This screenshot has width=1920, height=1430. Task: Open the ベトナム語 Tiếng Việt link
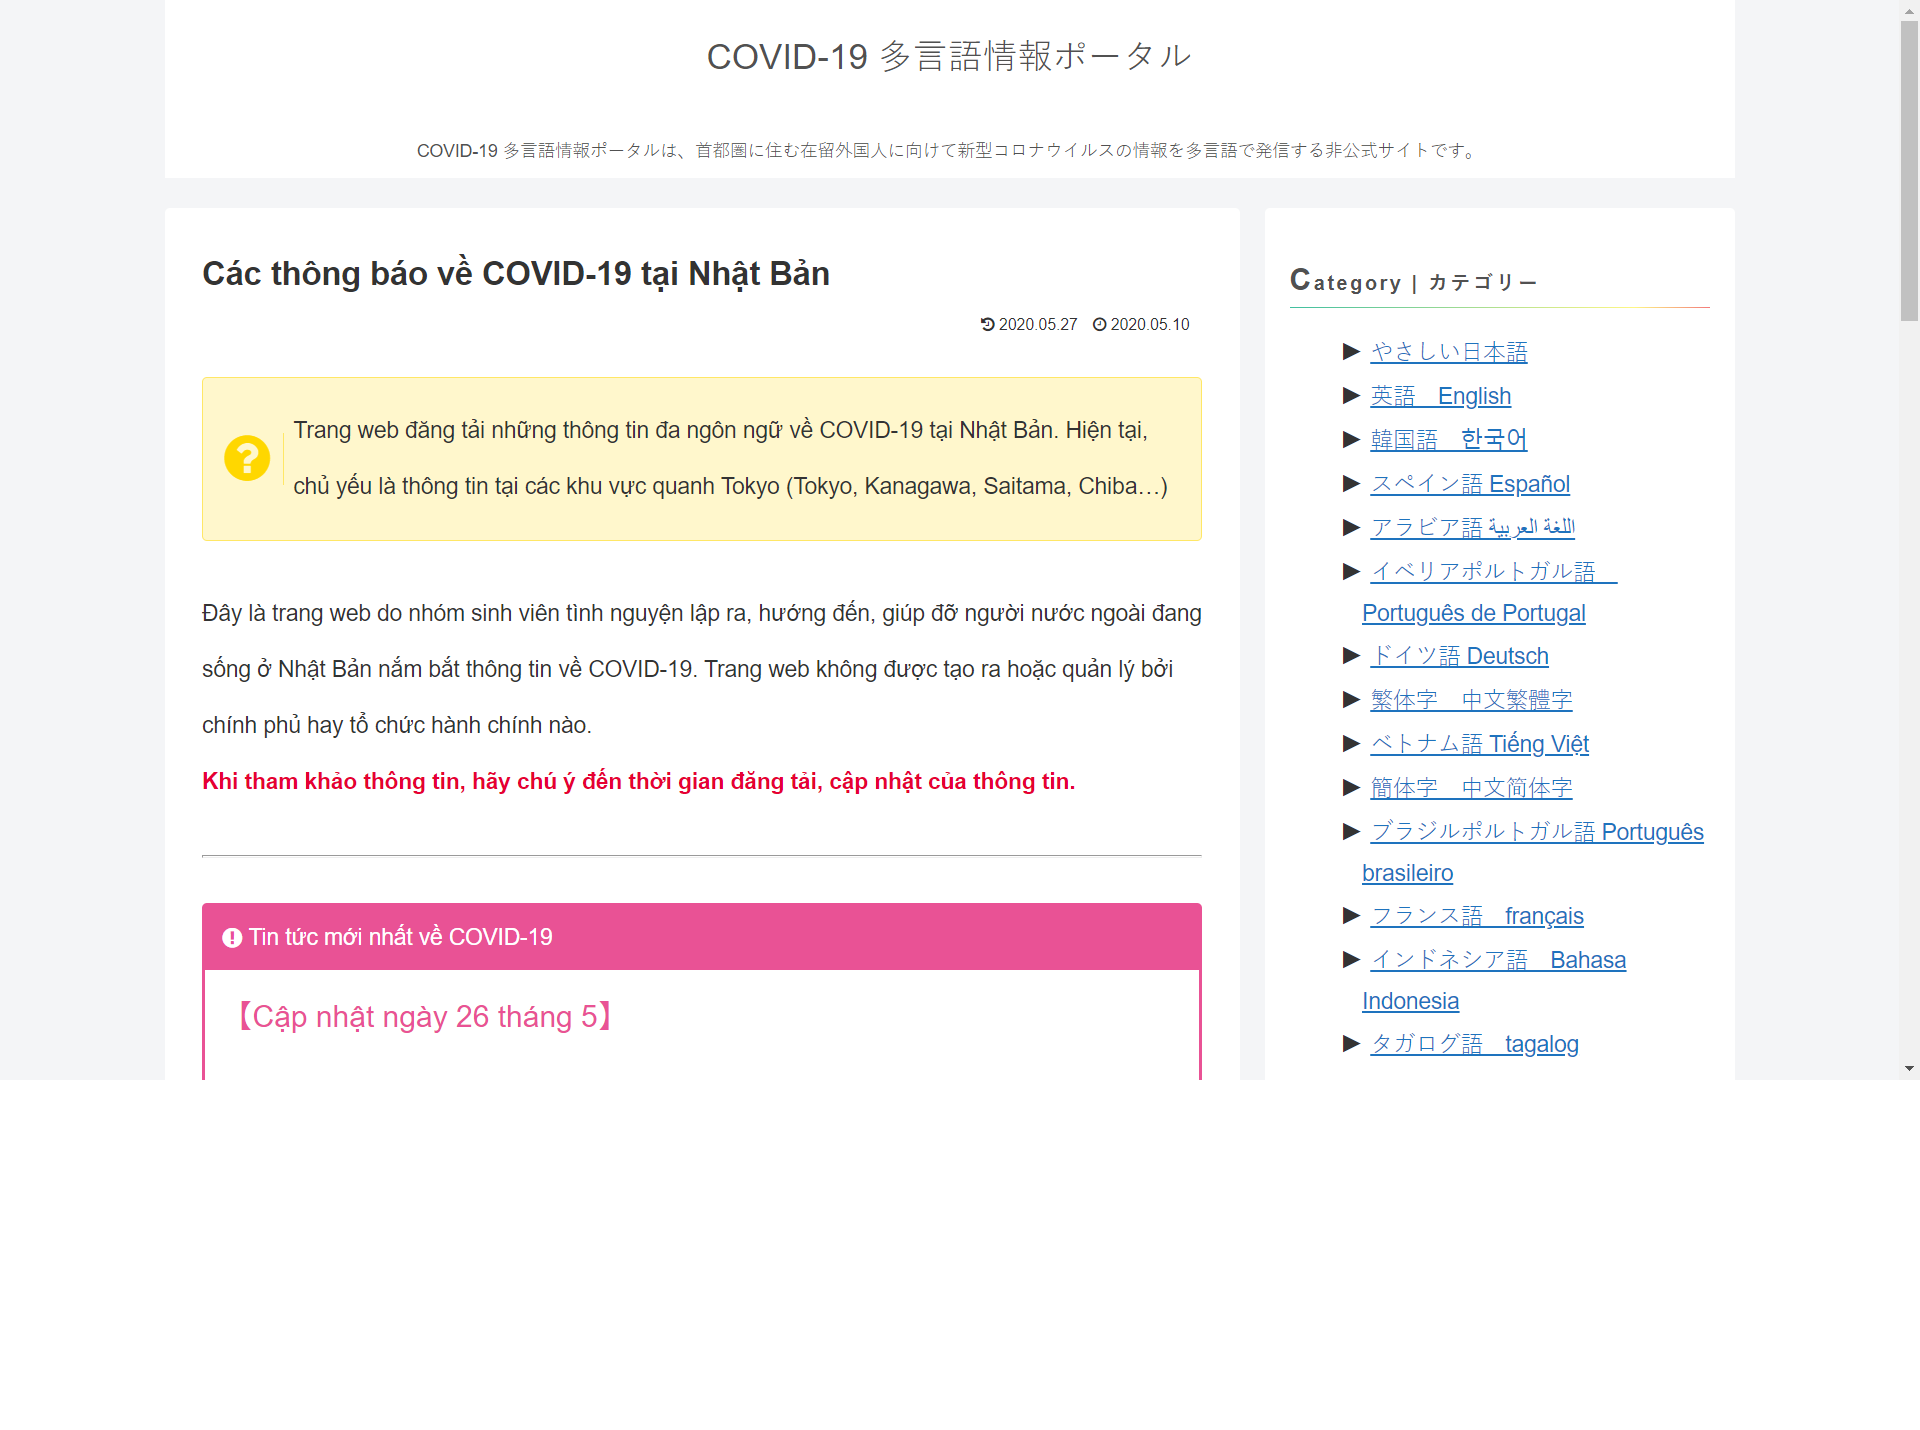(x=1479, y=744)
